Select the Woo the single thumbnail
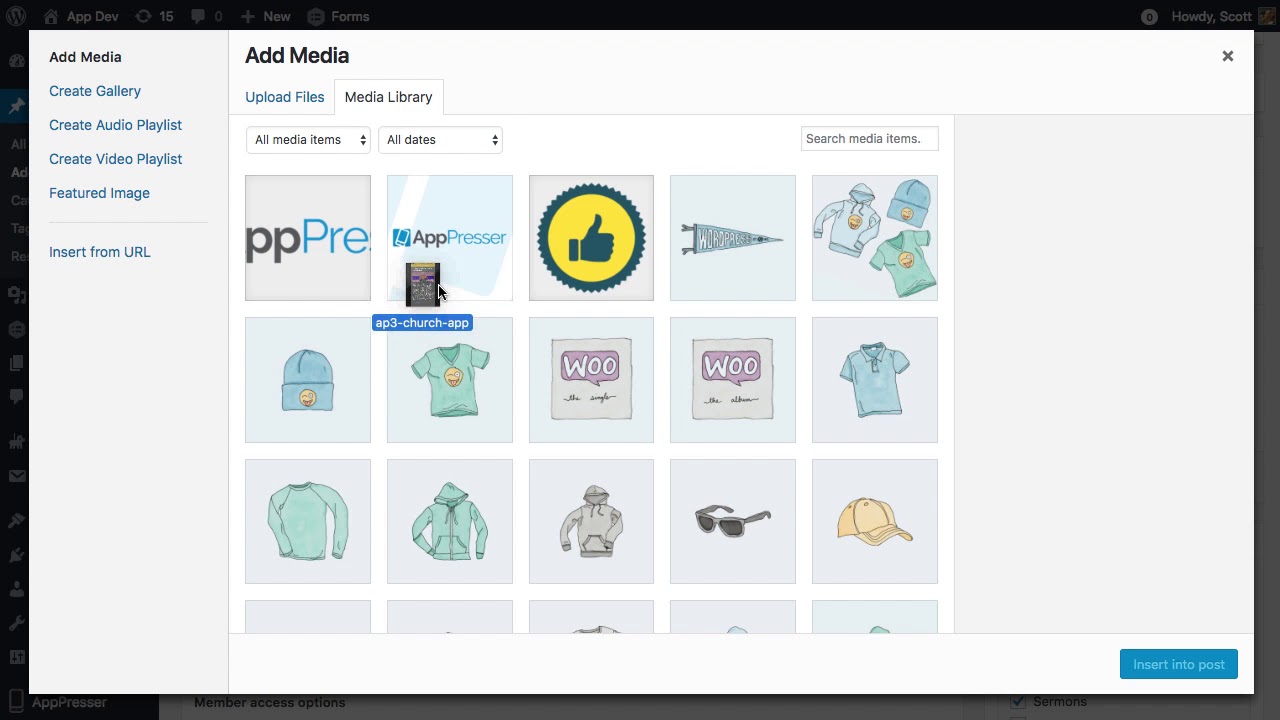Image resolution: width=1280 pixels, height=720 pixels. click(x=591, y=380)
